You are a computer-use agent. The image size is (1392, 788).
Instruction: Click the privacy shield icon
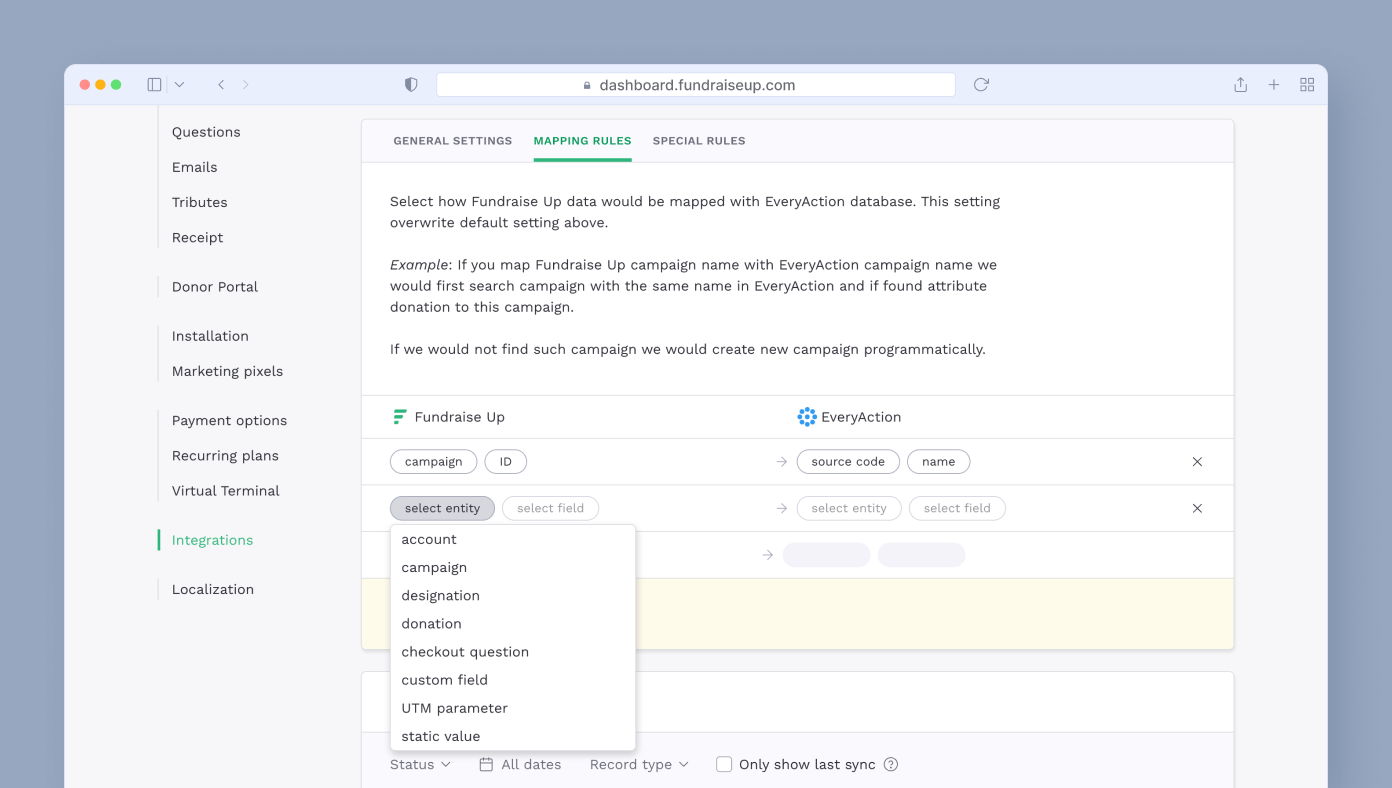pos(411,85)
